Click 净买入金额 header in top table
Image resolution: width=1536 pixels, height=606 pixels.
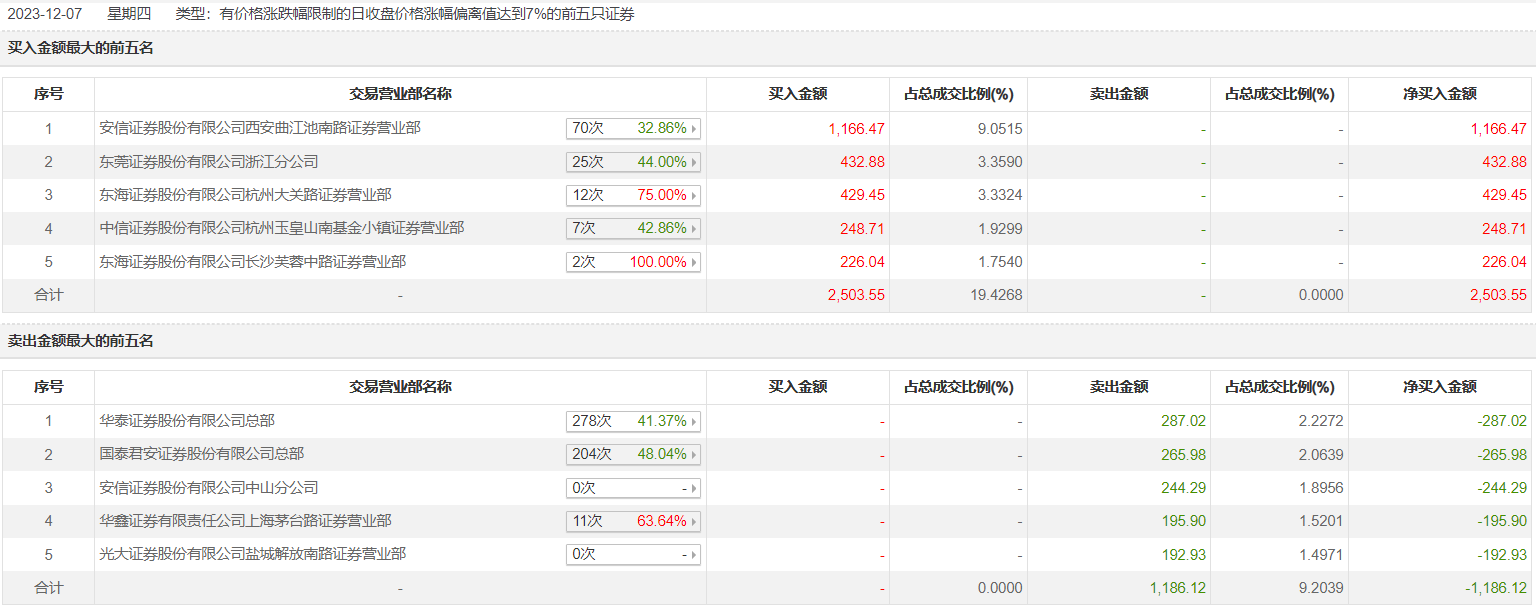tap(1439, 94)
